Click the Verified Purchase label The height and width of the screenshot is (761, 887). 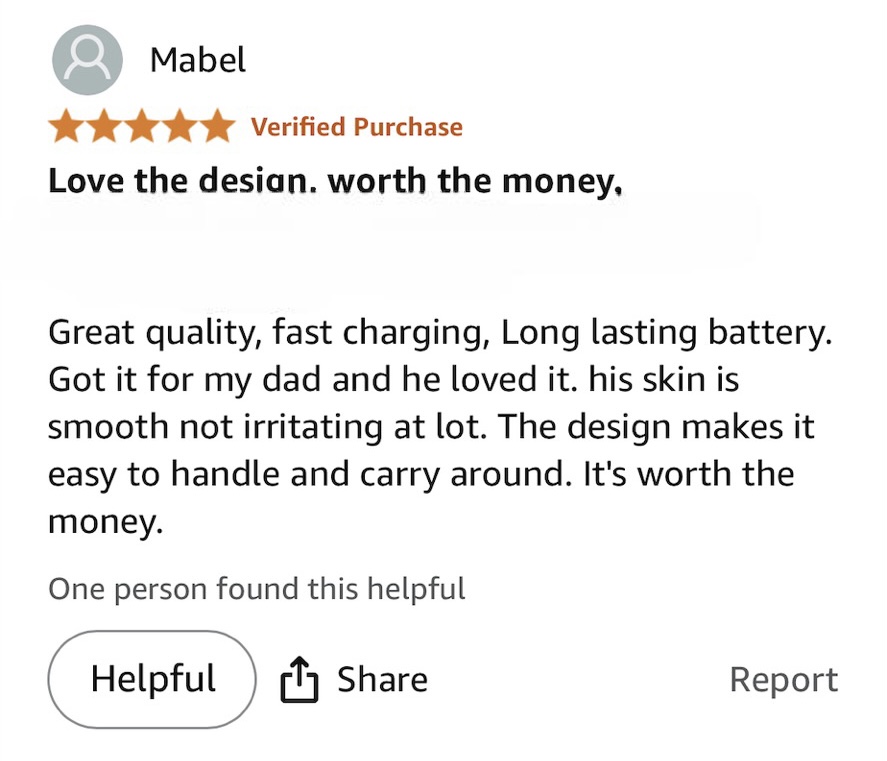point(356,127)
